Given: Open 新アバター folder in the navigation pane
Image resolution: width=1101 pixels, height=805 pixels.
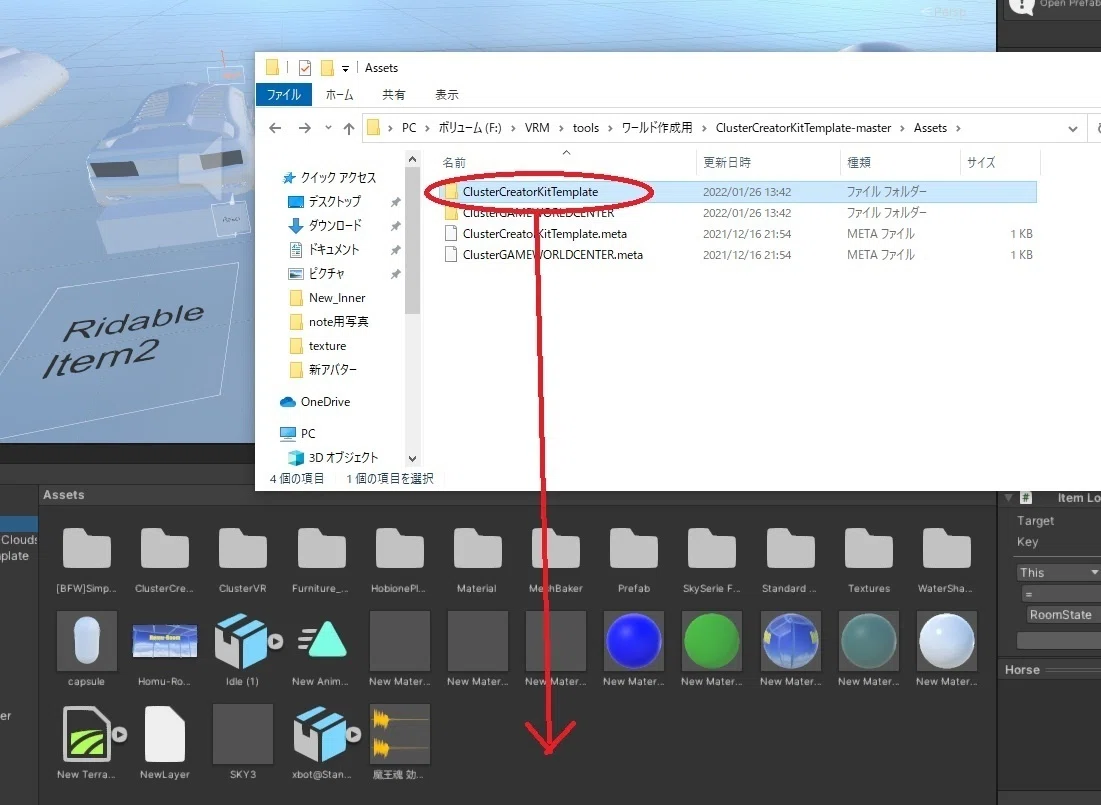Looking at the screenshot, I should 332,369.
